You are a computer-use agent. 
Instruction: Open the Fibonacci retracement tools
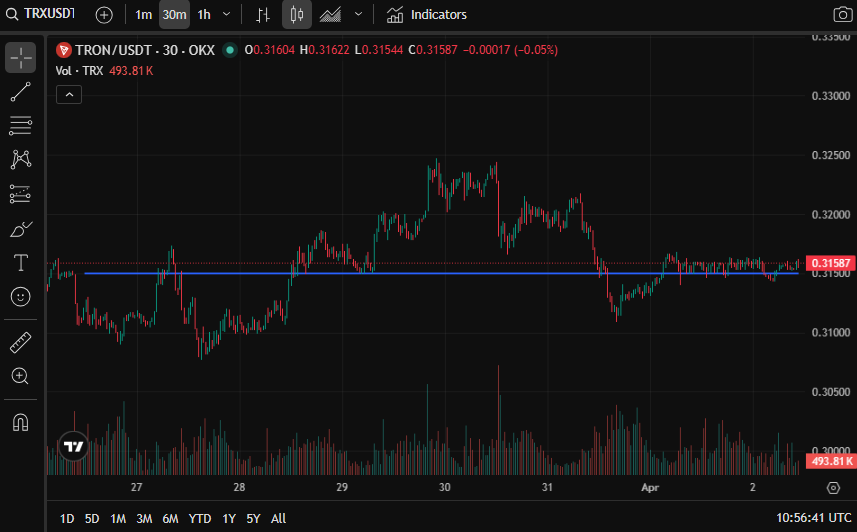click(x=21, y=126)
